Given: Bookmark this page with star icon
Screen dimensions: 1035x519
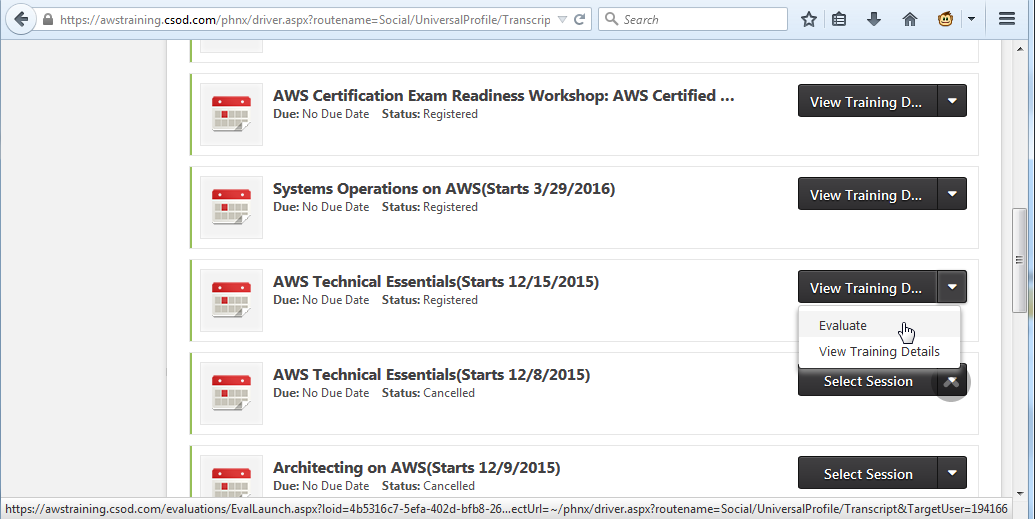Looking at the screenshot, I should pyautogui.click(x=809, y=19).
